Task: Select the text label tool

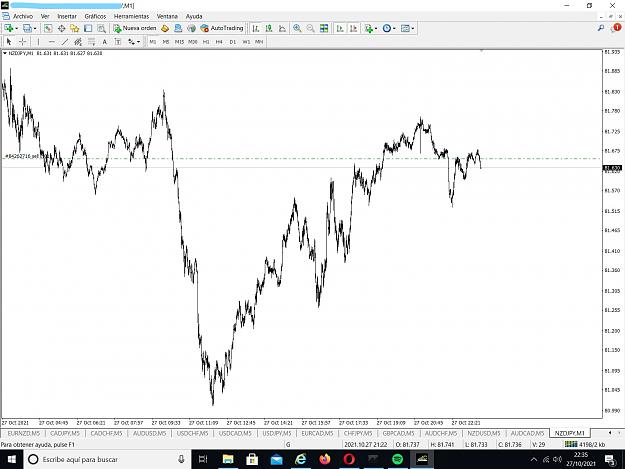Action: 118,41
